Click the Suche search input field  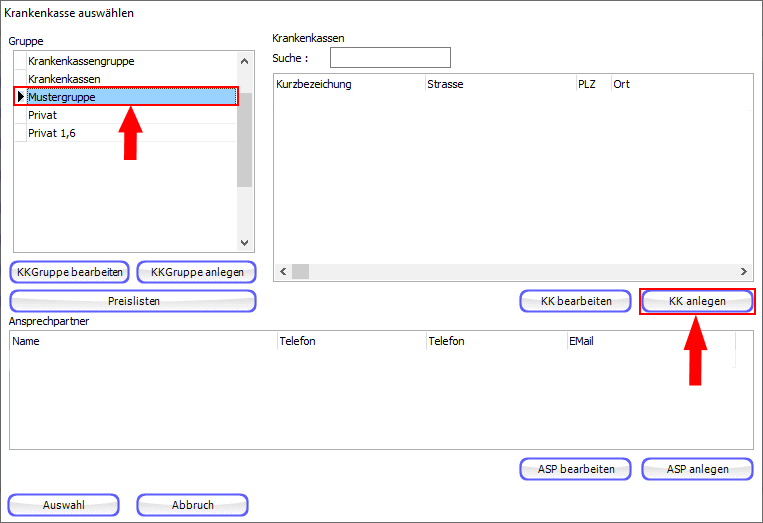[x=390, y=58]
